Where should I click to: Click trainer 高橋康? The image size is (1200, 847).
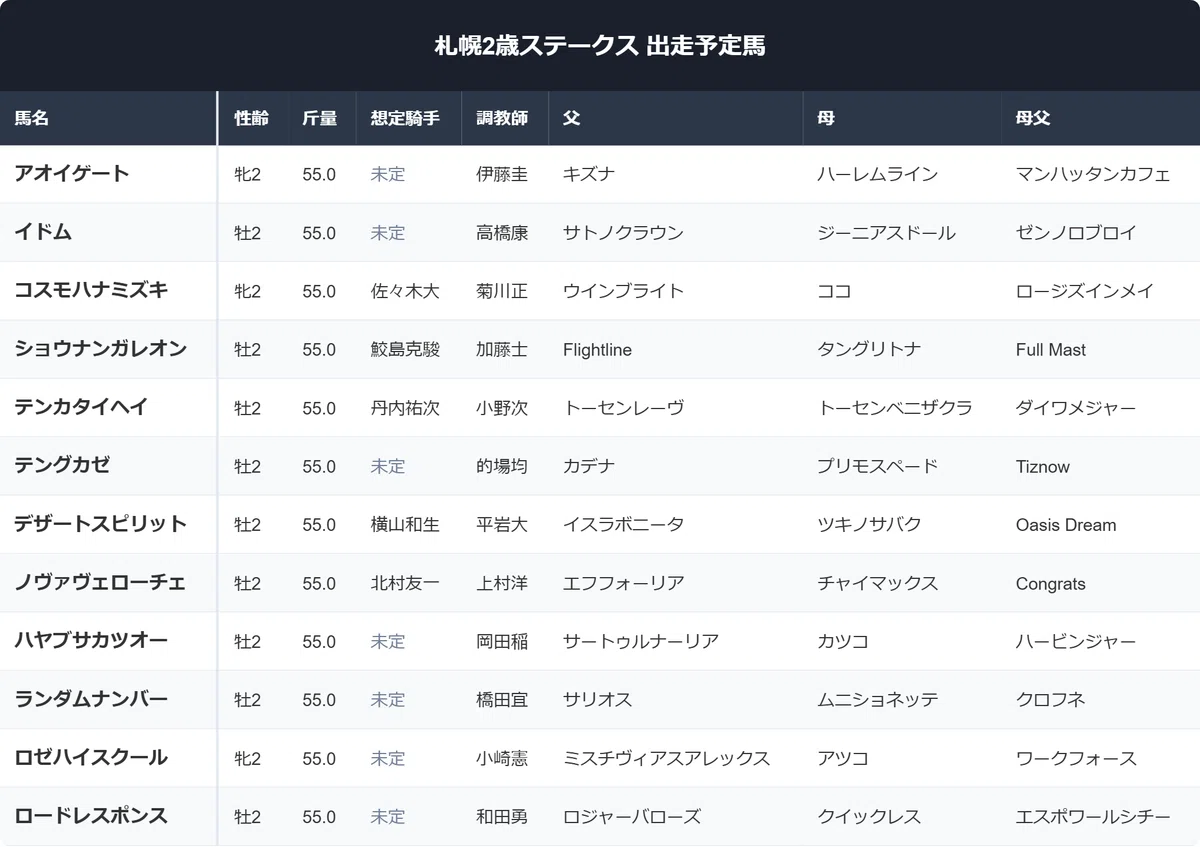point(502,233)
